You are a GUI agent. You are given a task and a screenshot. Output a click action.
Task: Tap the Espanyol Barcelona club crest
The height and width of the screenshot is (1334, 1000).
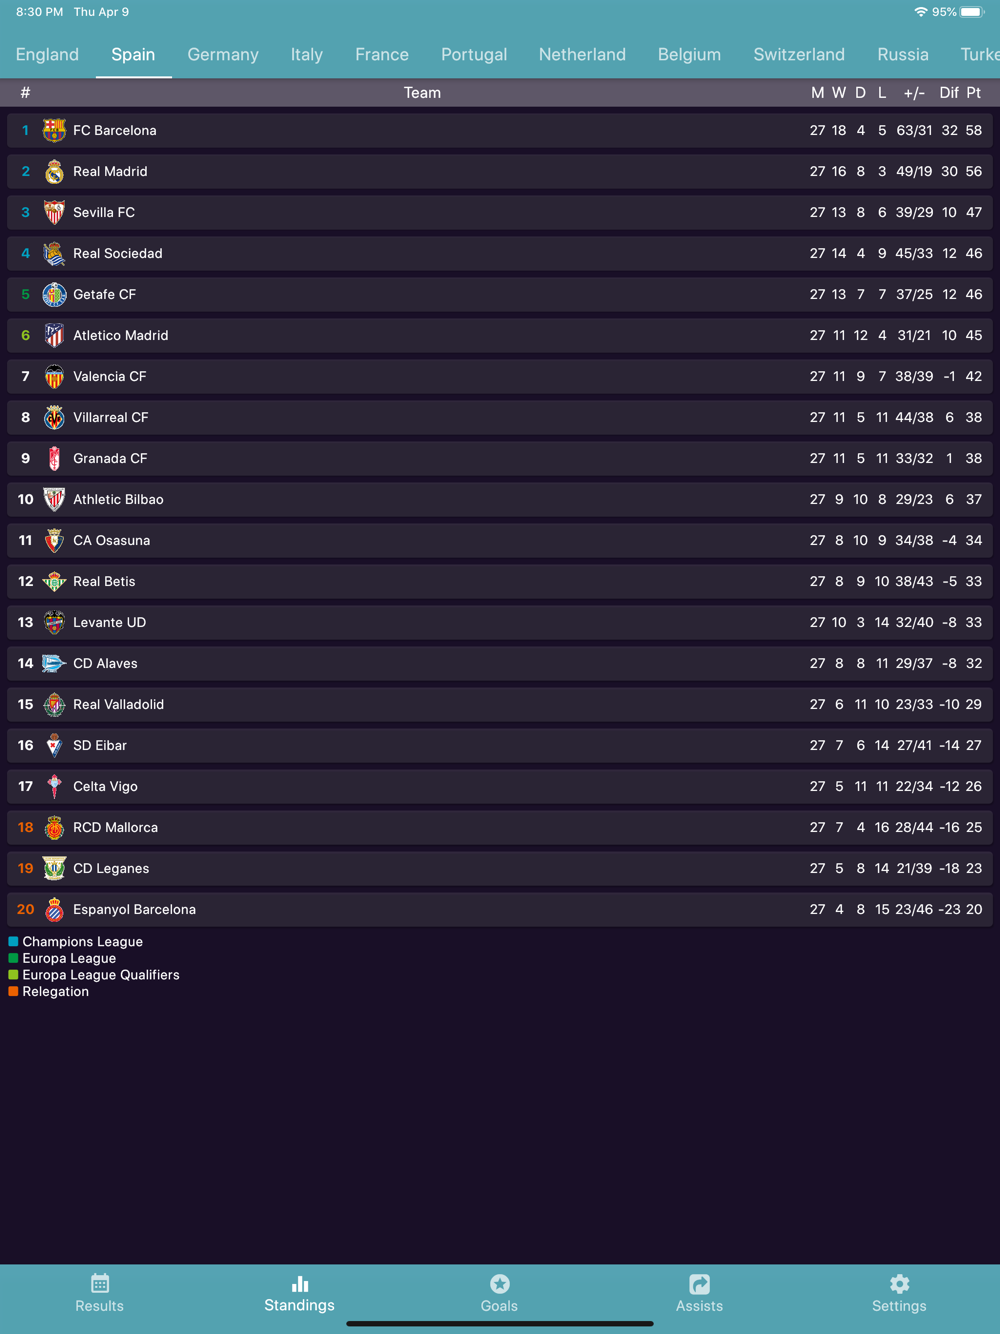click(x=54, y=909)
